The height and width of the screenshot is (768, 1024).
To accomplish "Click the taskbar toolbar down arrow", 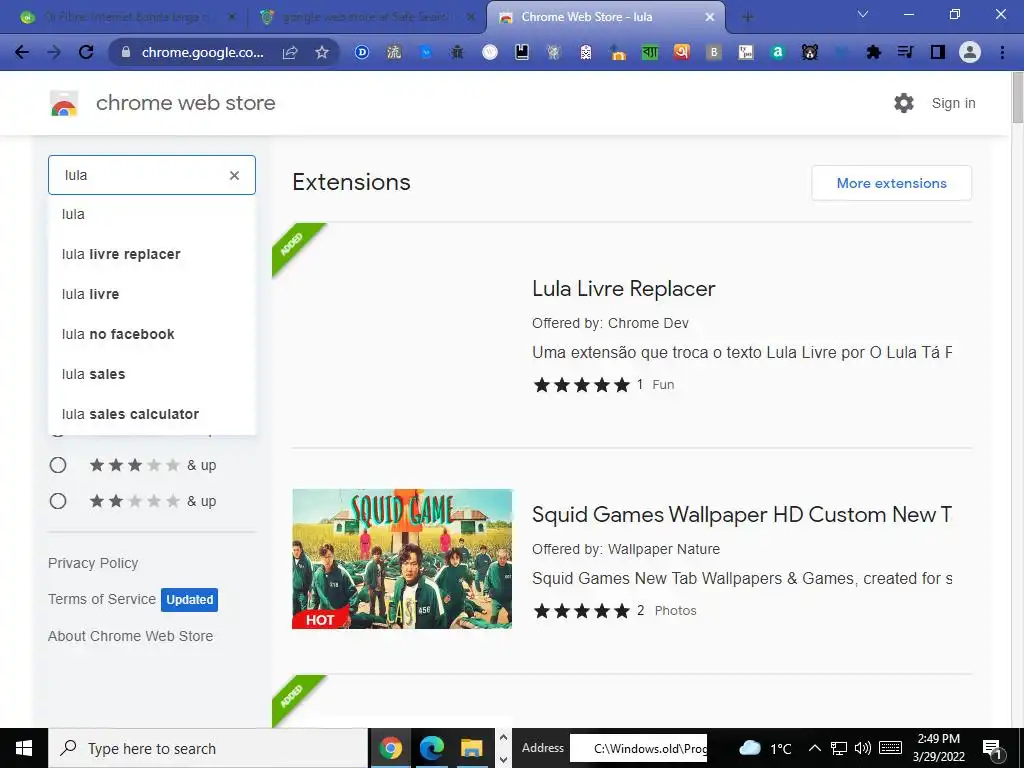I will pos(503,760).
